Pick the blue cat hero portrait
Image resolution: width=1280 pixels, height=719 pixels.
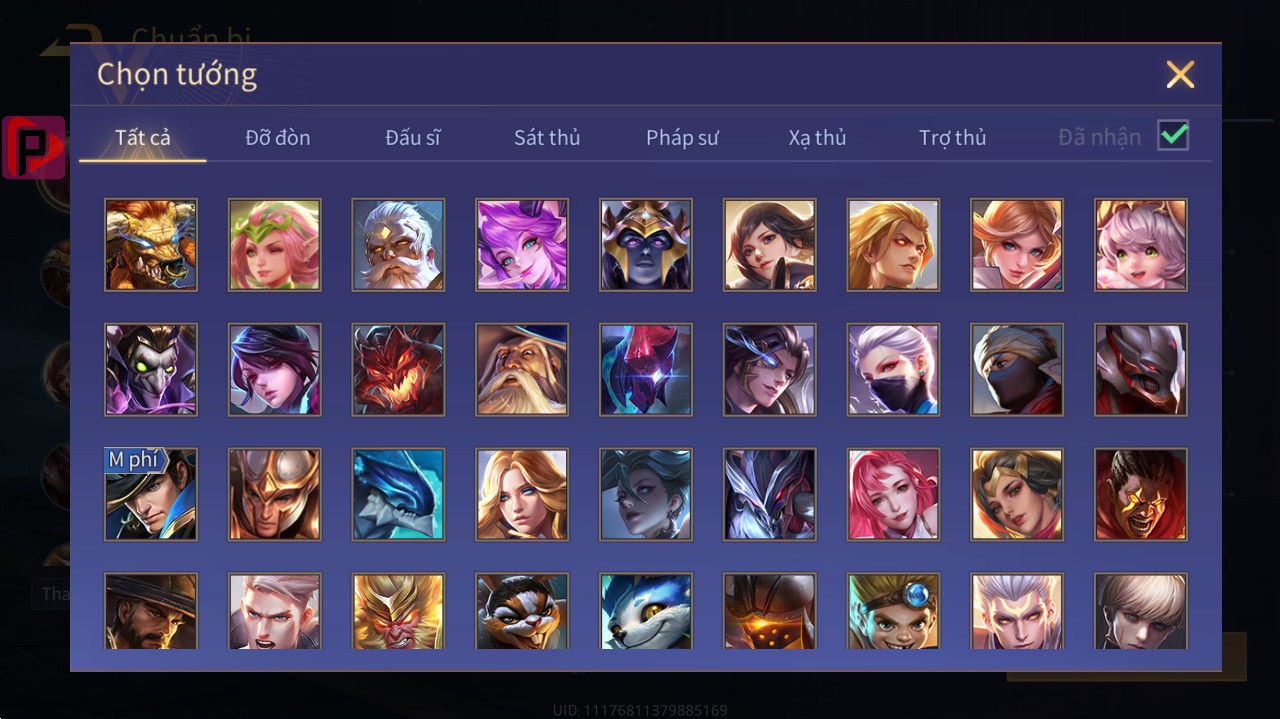click(x=646, y=611)
